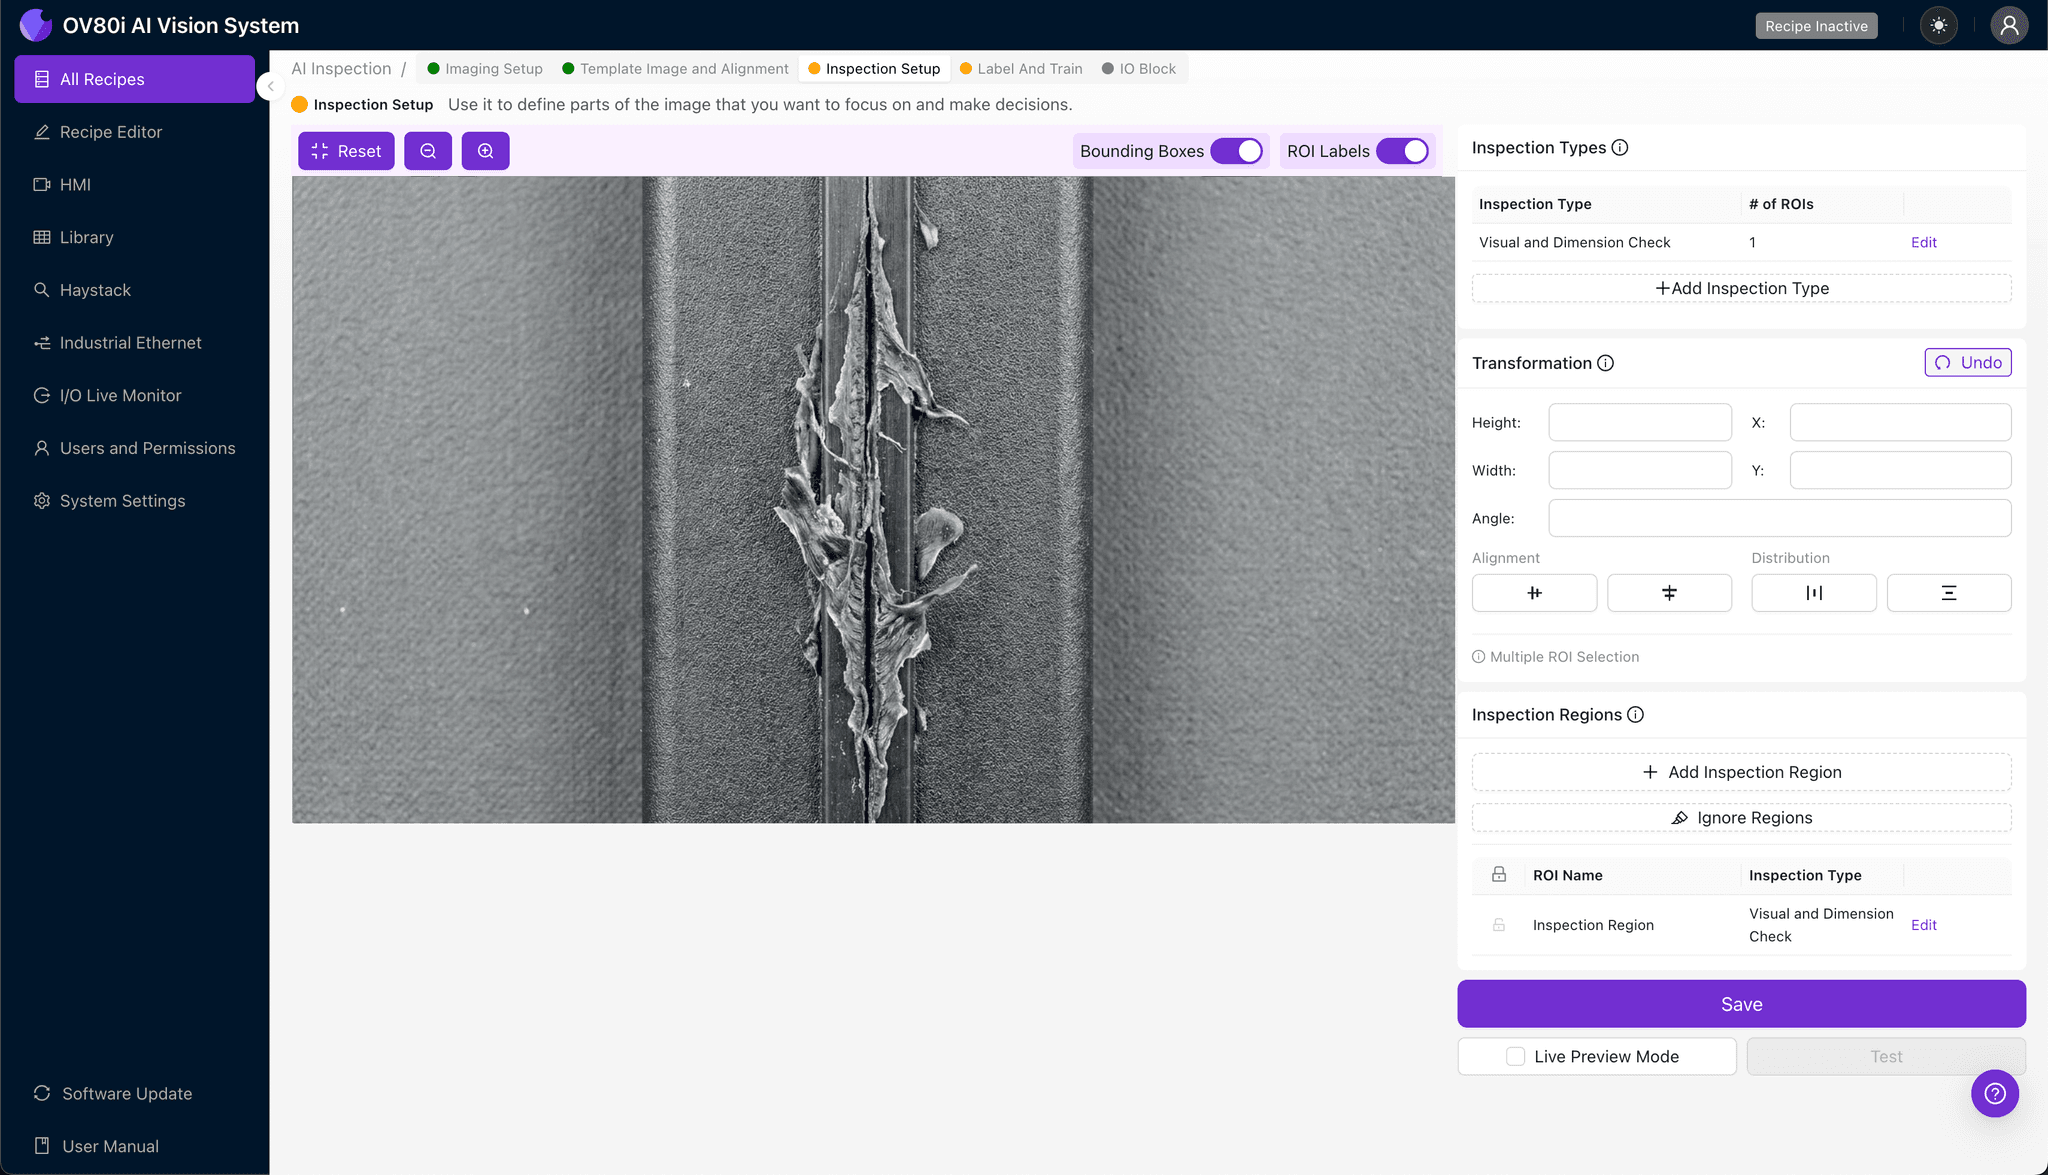Click the distribute vertically icon
Screen dimensions: 2048x1175
tap(1949, 593)
